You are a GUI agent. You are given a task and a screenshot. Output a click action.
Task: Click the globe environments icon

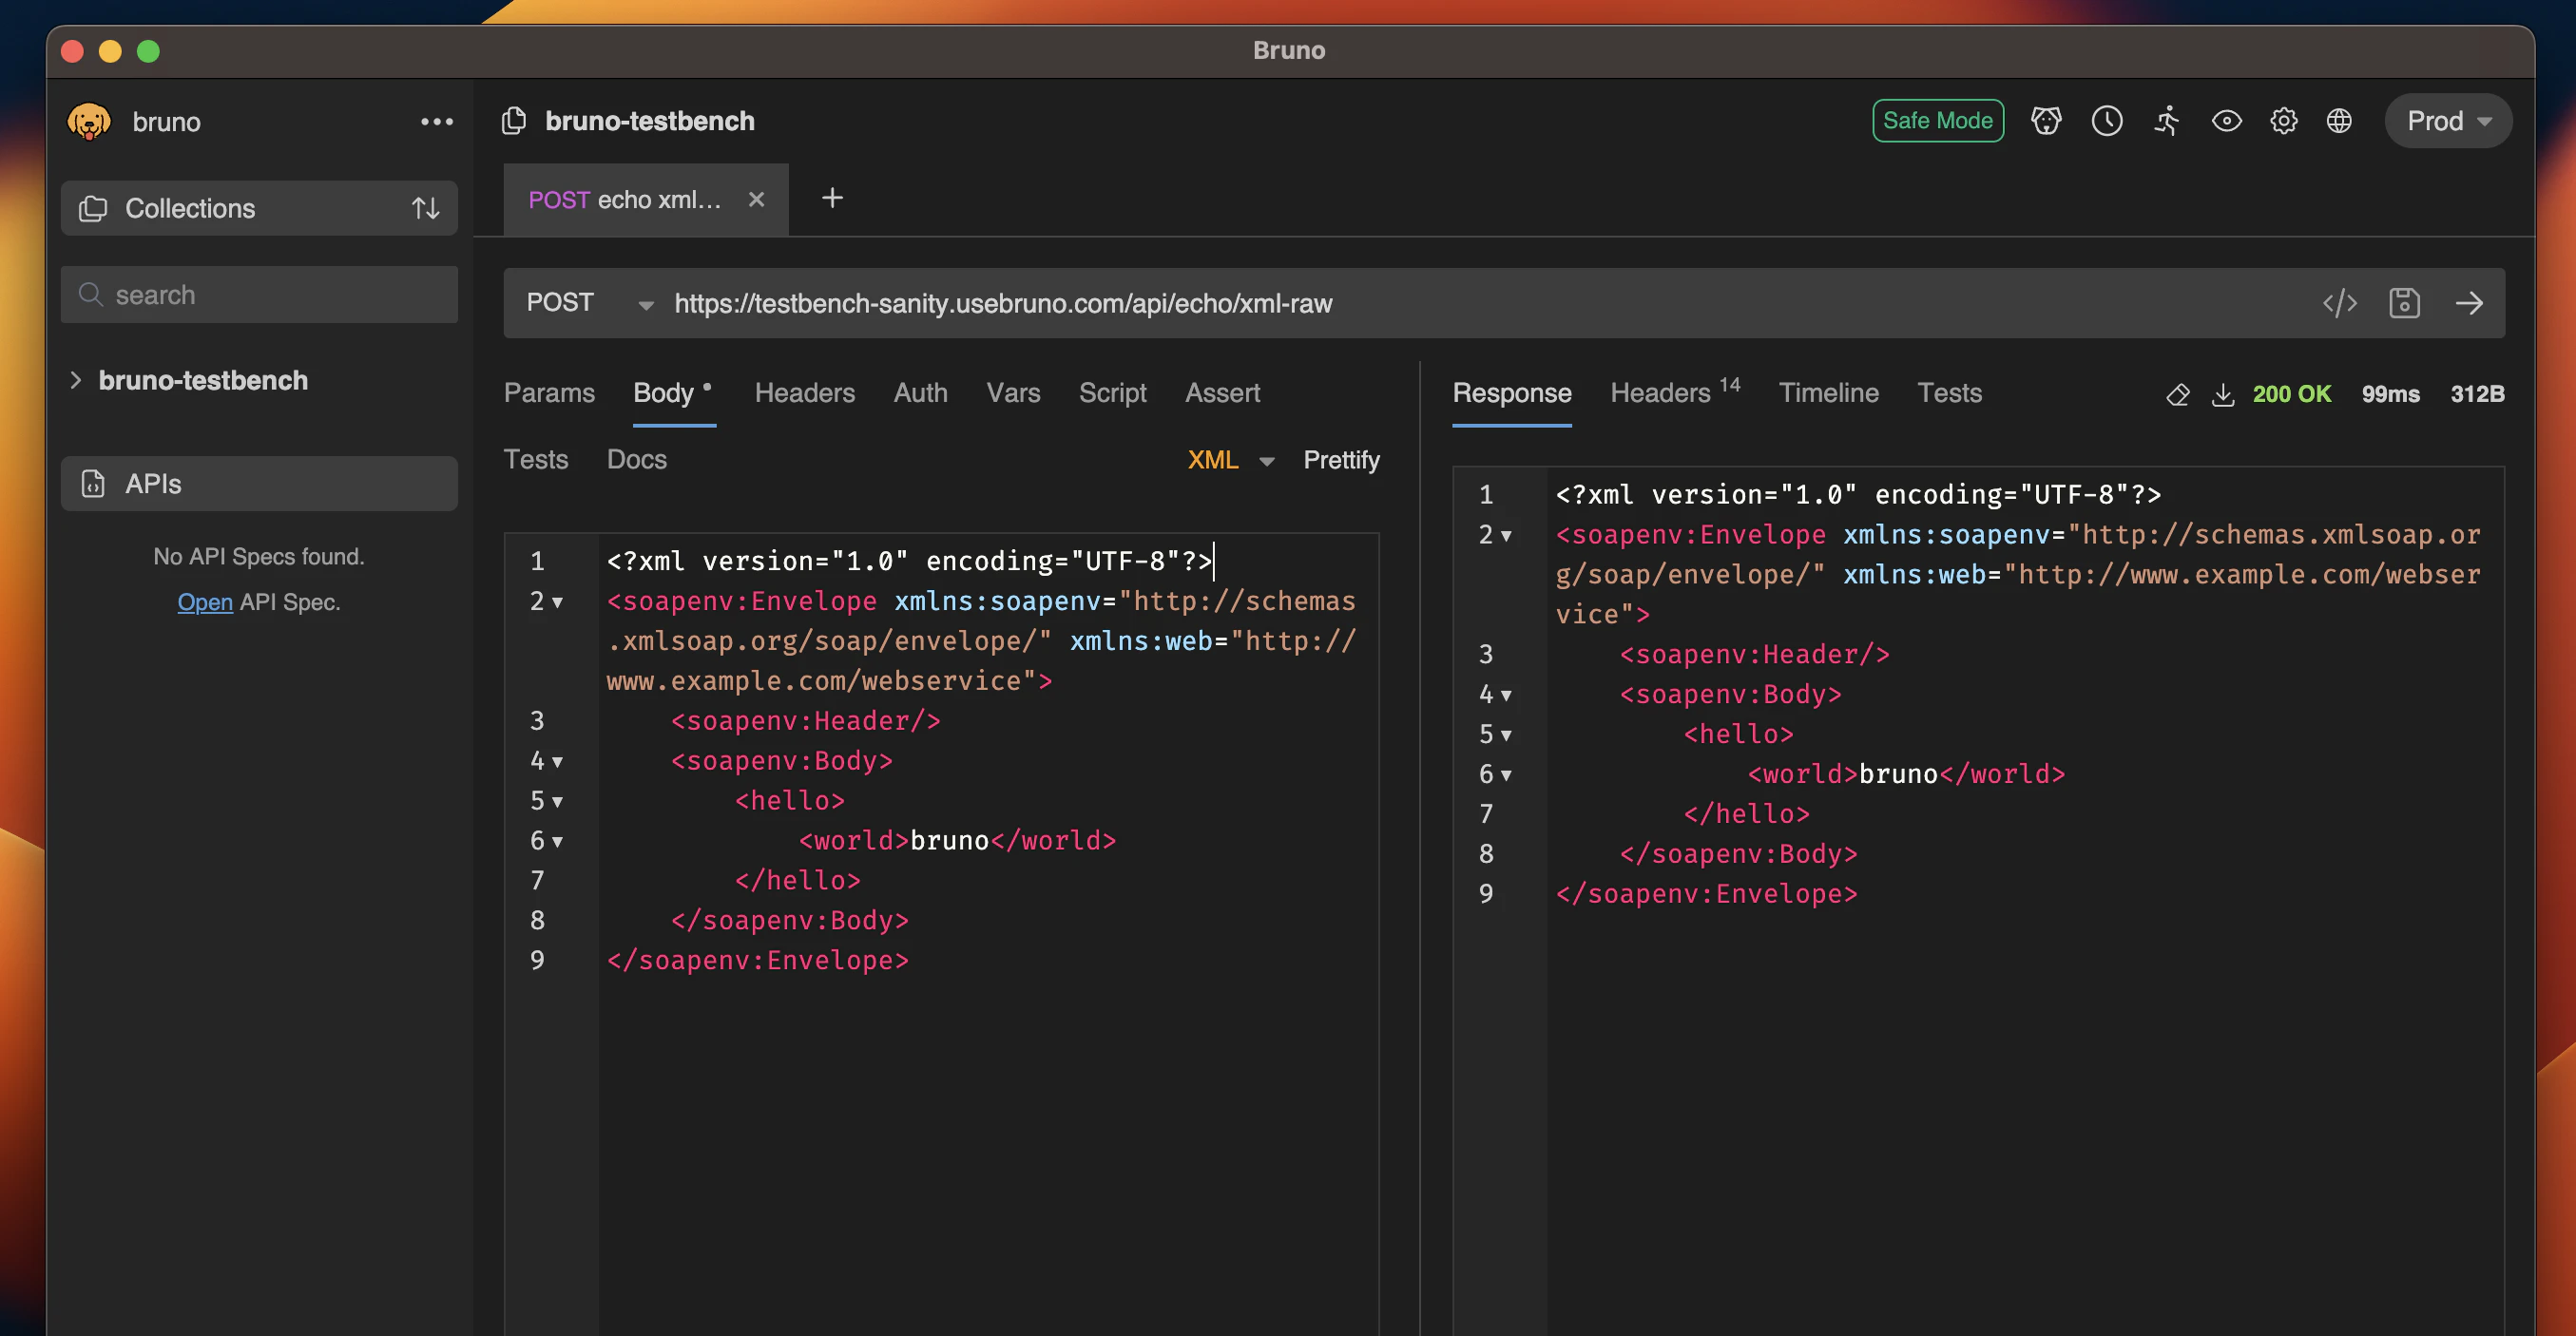pyautogui.click(x=2340, y=120)
